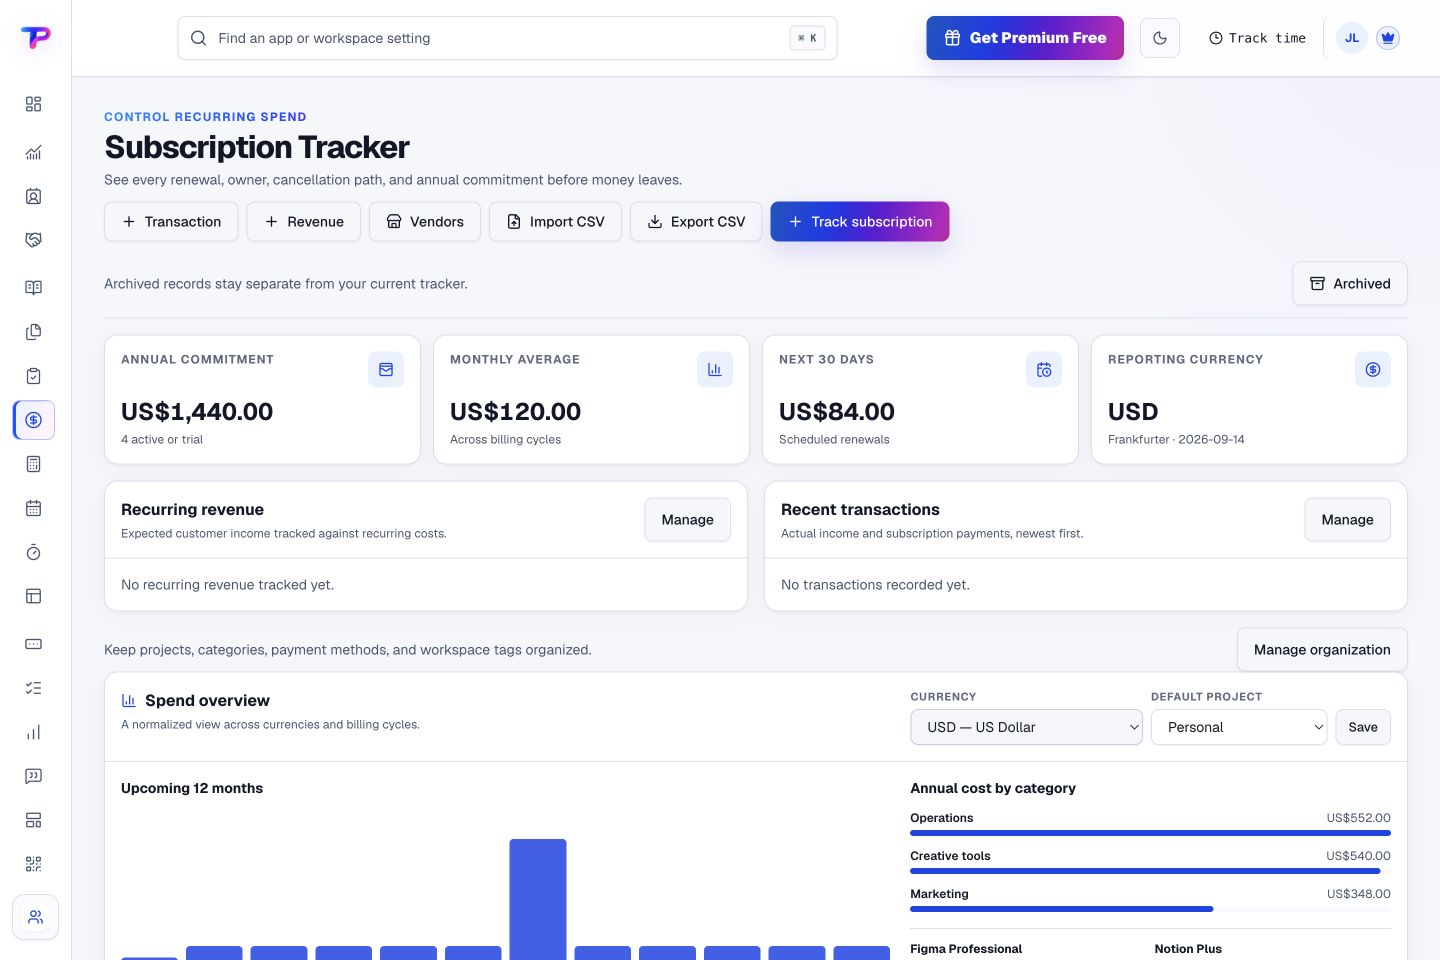
Task: Open the calendar sidebar icon
Action: pos(33,508)
